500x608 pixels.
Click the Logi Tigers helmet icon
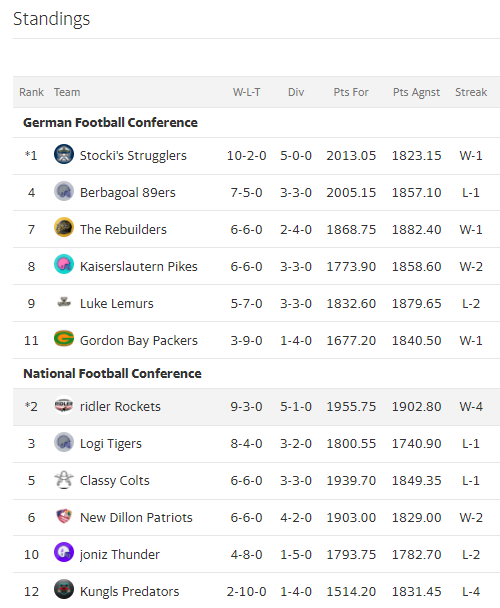pos(64,442)
